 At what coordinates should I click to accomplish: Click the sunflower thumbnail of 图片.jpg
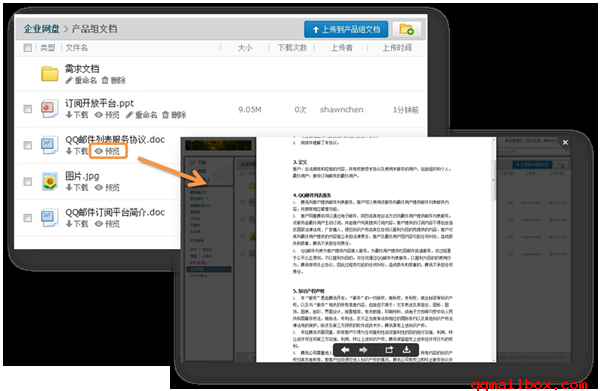point(50,181)
